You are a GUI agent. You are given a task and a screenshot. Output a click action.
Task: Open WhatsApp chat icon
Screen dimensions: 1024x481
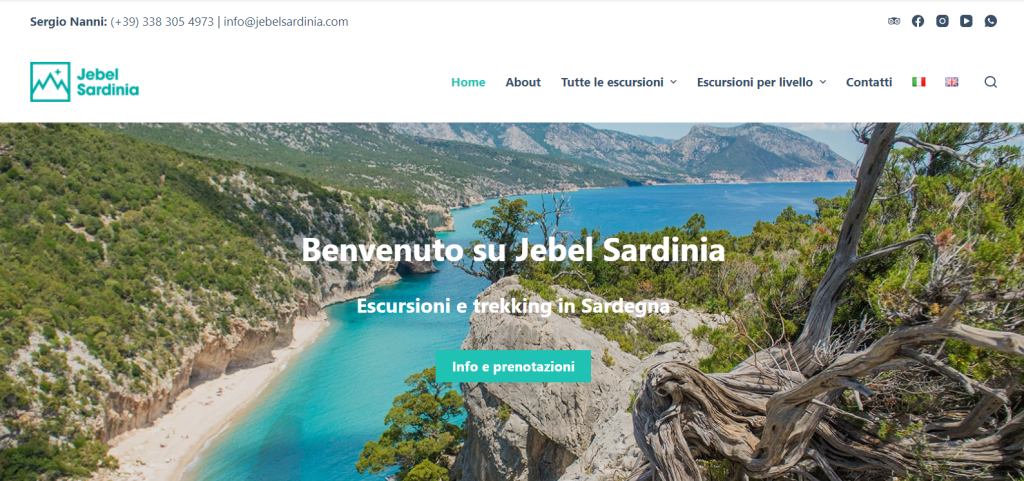pyautogui.click(x=991, y=21)
